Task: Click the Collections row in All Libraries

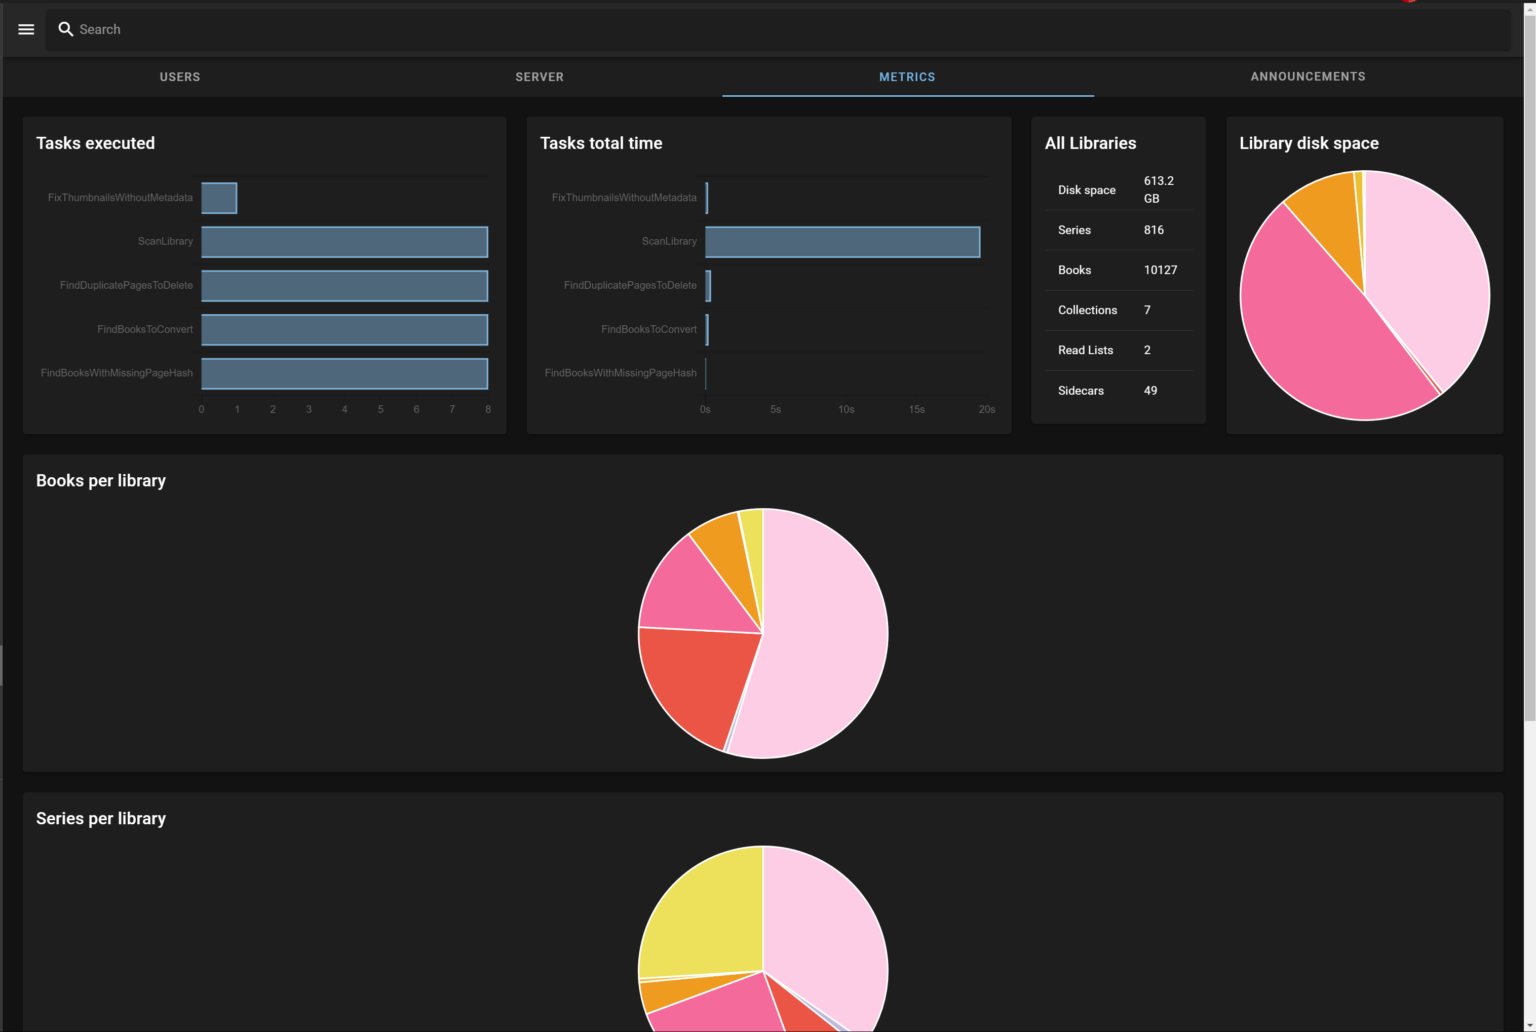Action: pyautogui.click(x=1117, y=310)
